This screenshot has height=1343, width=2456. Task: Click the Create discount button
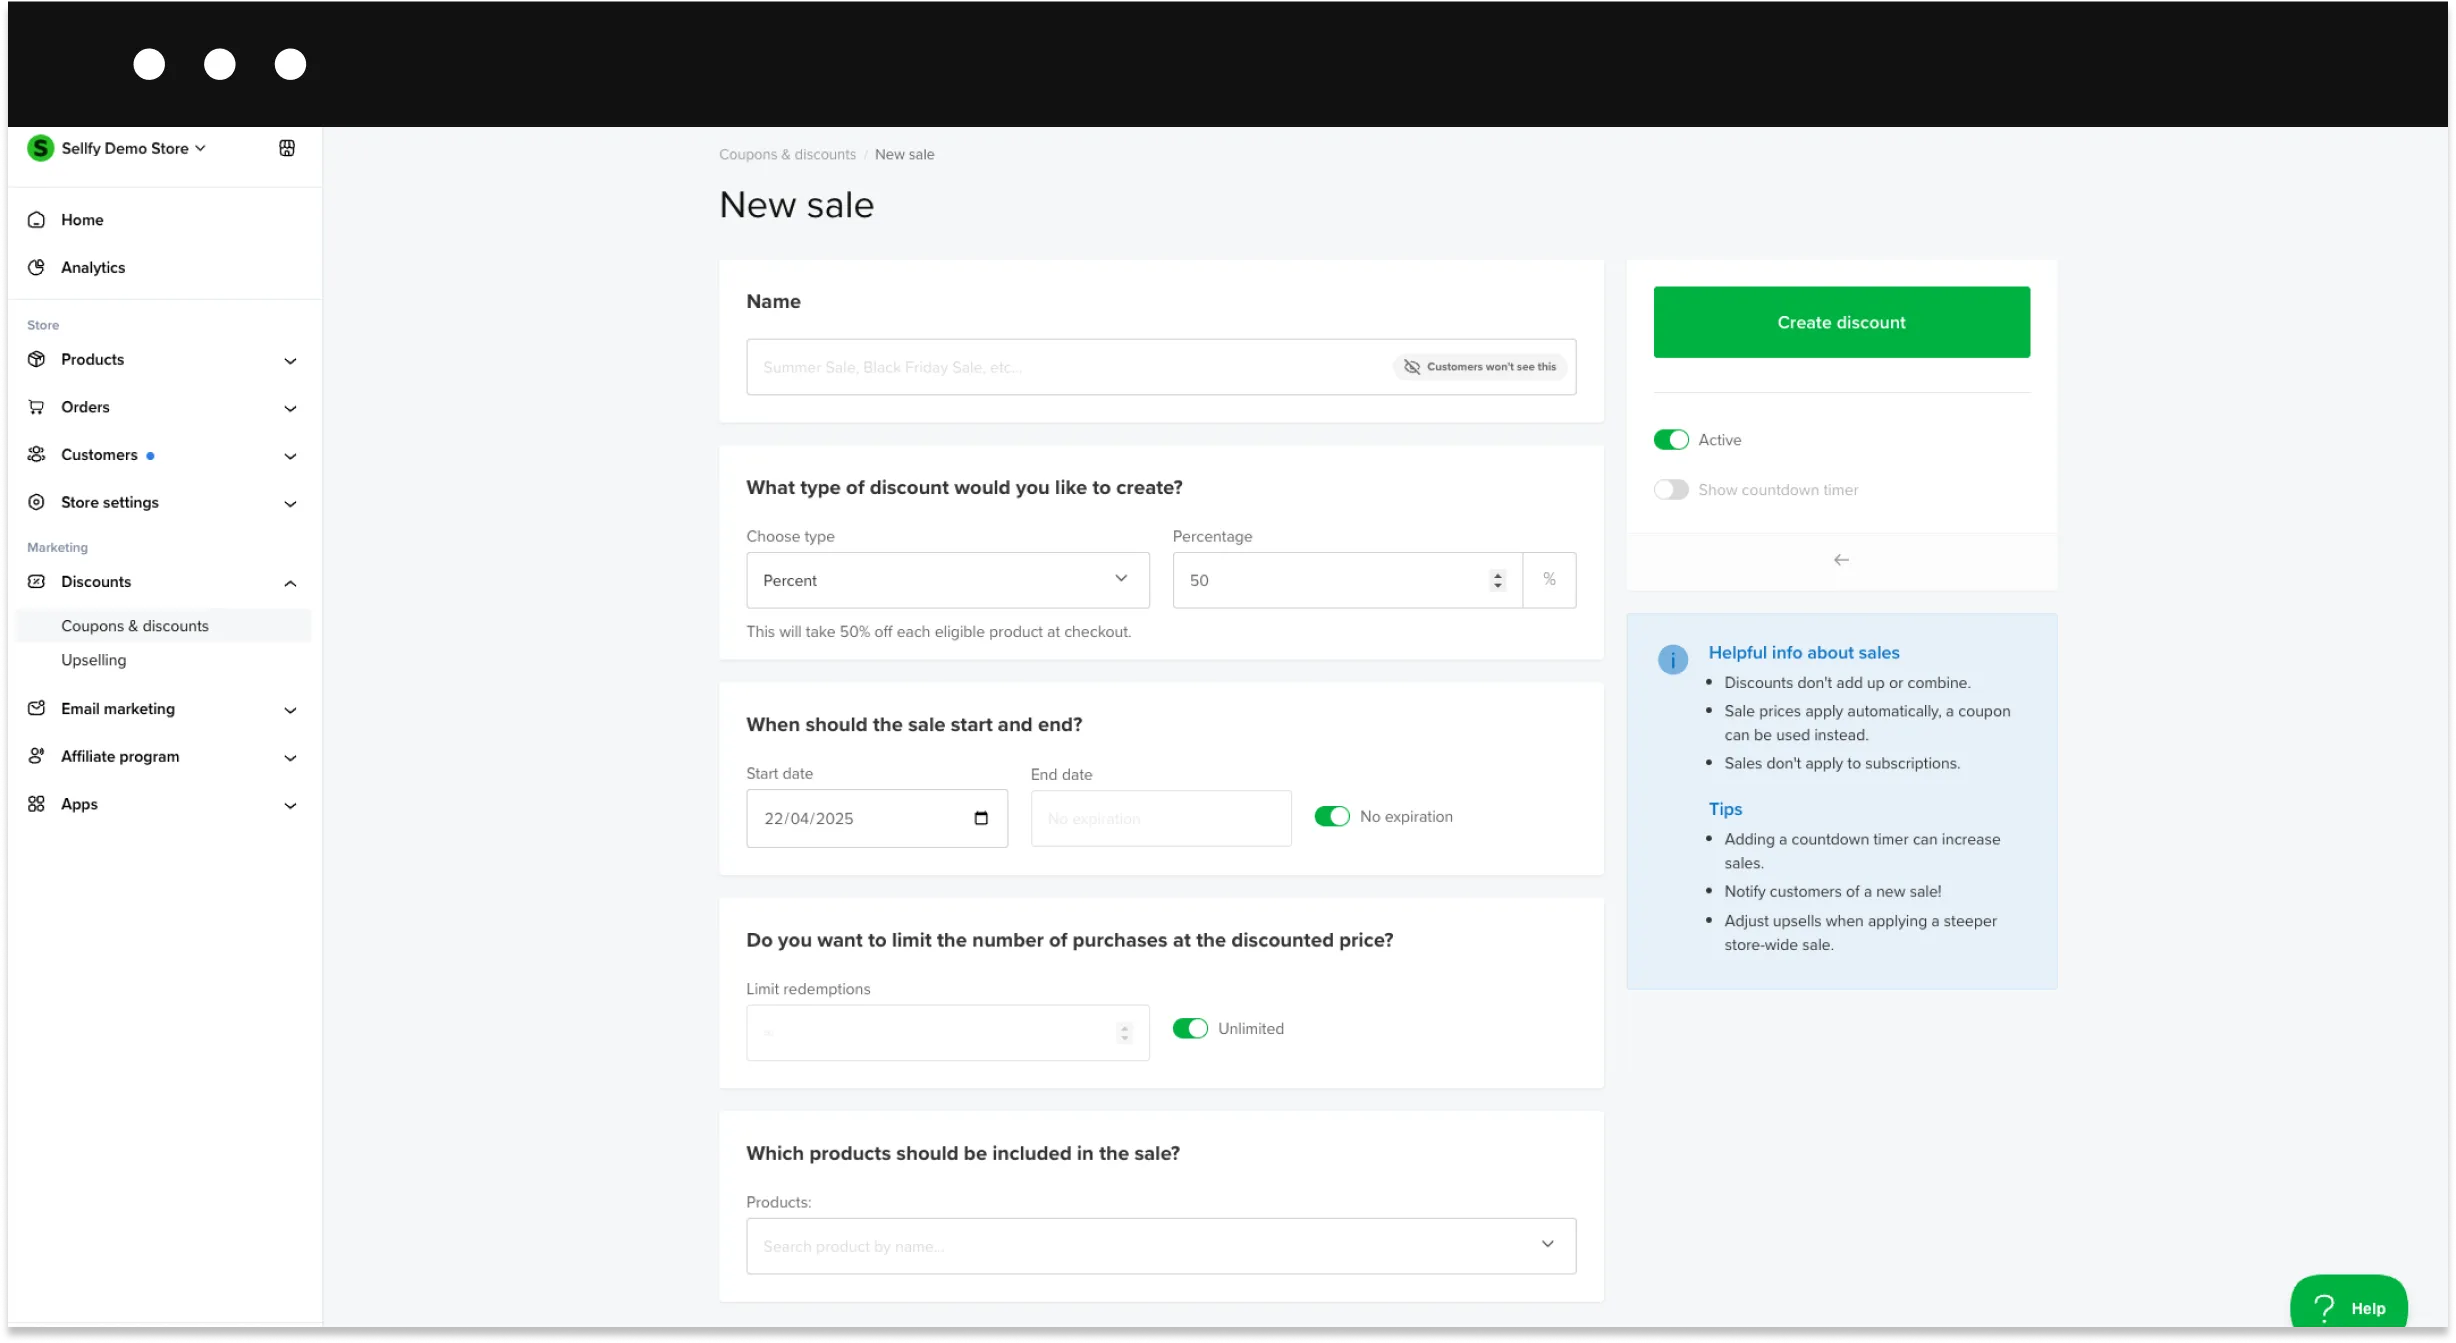[1841, 322]
